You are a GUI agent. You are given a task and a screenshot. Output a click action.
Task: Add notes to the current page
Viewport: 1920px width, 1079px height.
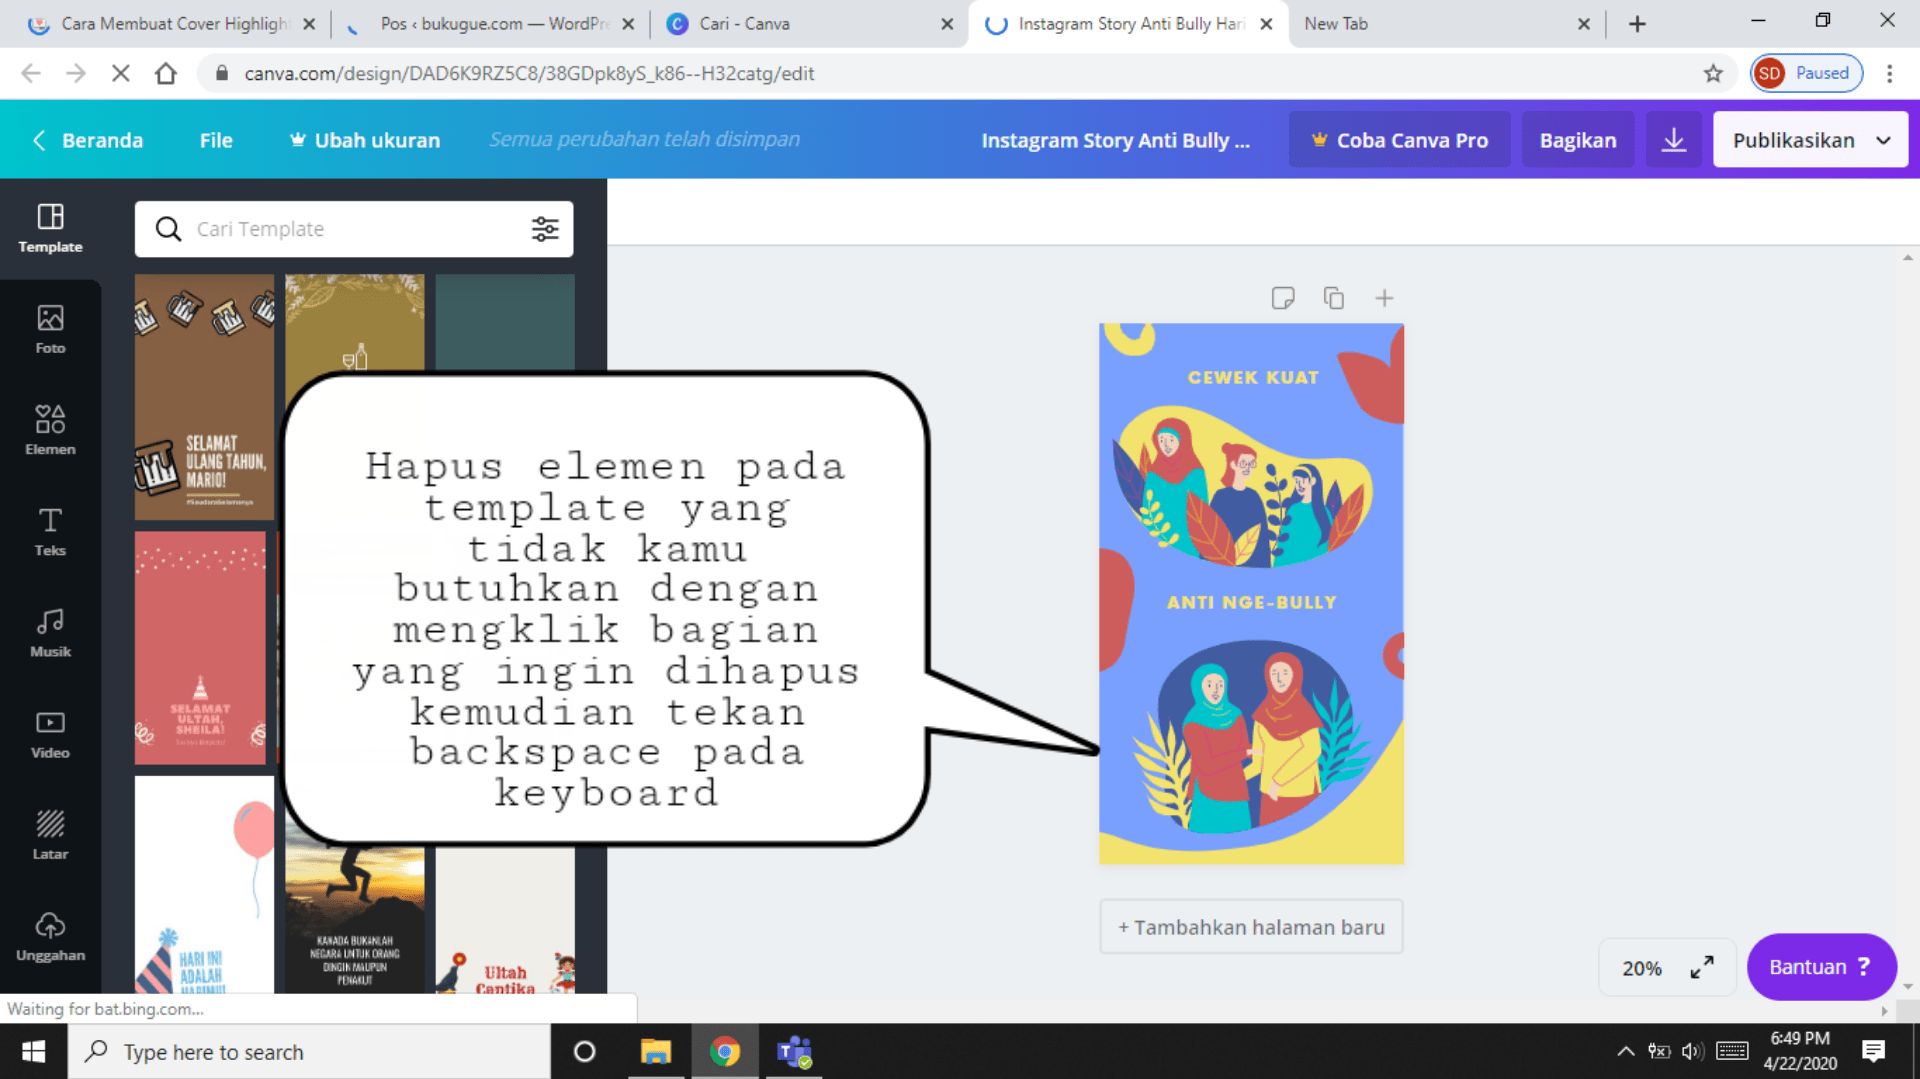tap(1283, 297)
